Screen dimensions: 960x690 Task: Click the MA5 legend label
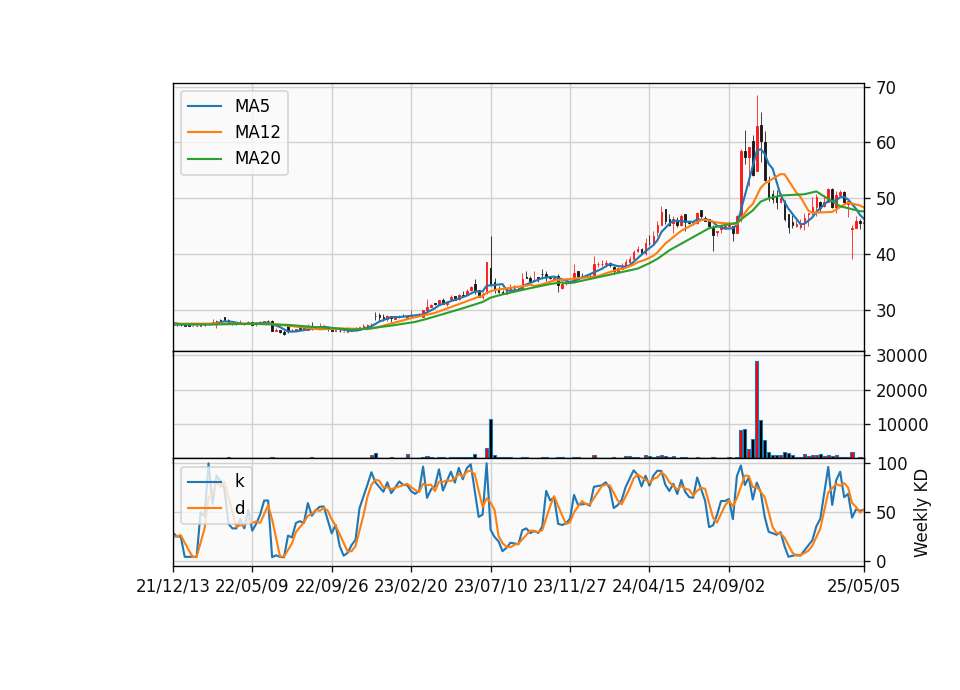point(252,106)
